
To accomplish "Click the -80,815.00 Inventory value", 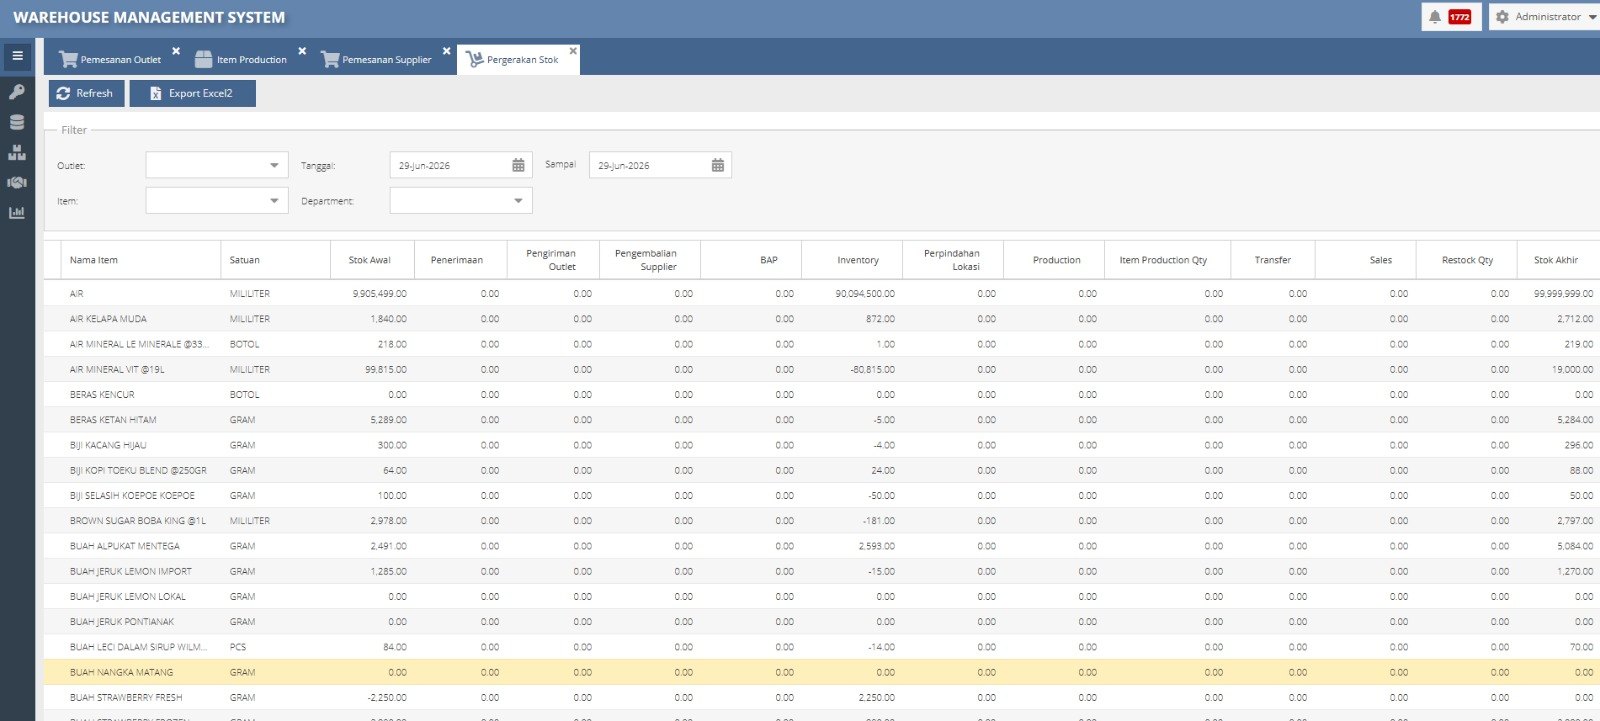I will click(x=872, y=369).
